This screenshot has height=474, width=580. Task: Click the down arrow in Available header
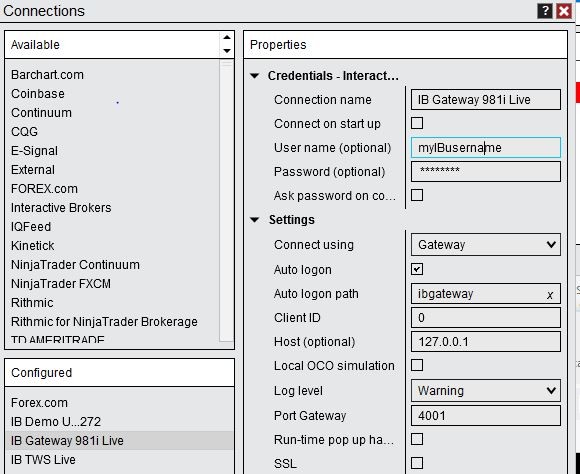(227, 51)
